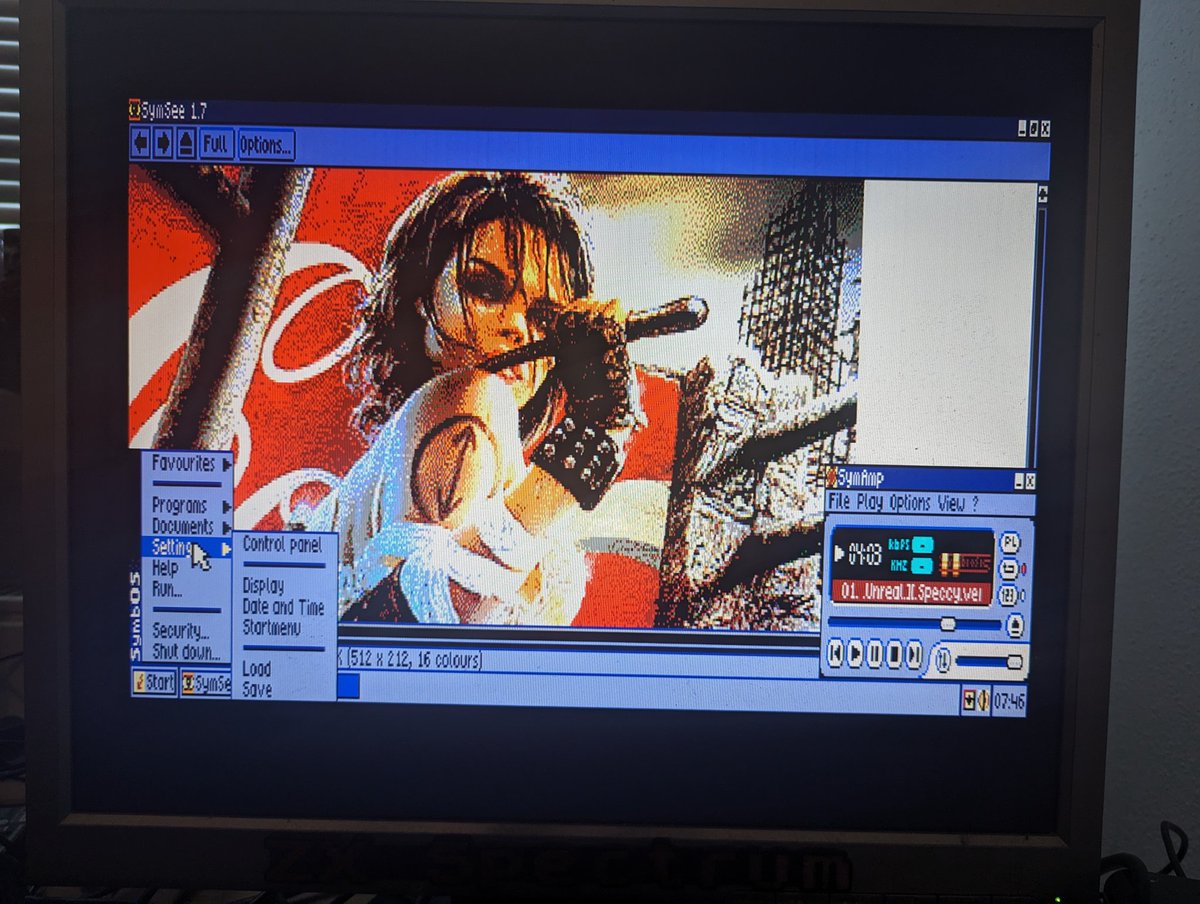Expand the Favourites submenu
1200x904 pixels.
pyautogui.click(x=187, y=464)
